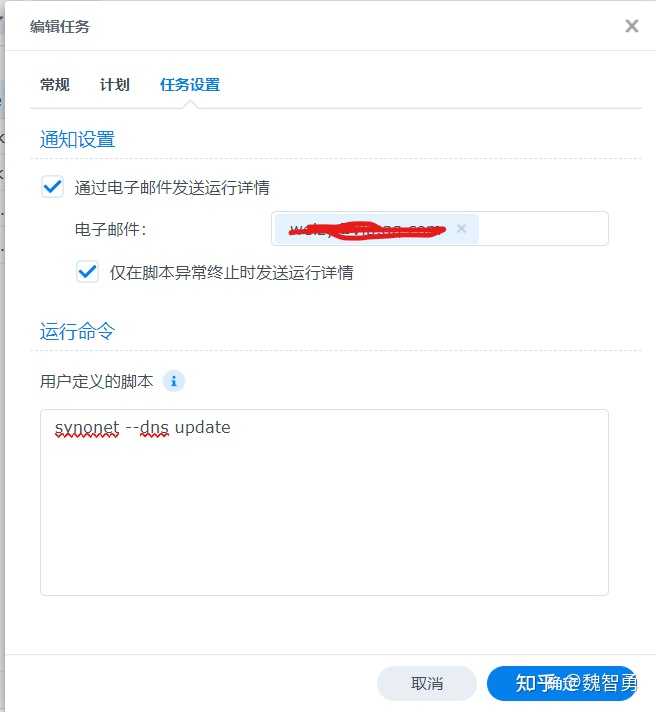The height and width of the screenshot is (712, 656).
Task: Focus the user-defined script text area
Action: [324, 502]
